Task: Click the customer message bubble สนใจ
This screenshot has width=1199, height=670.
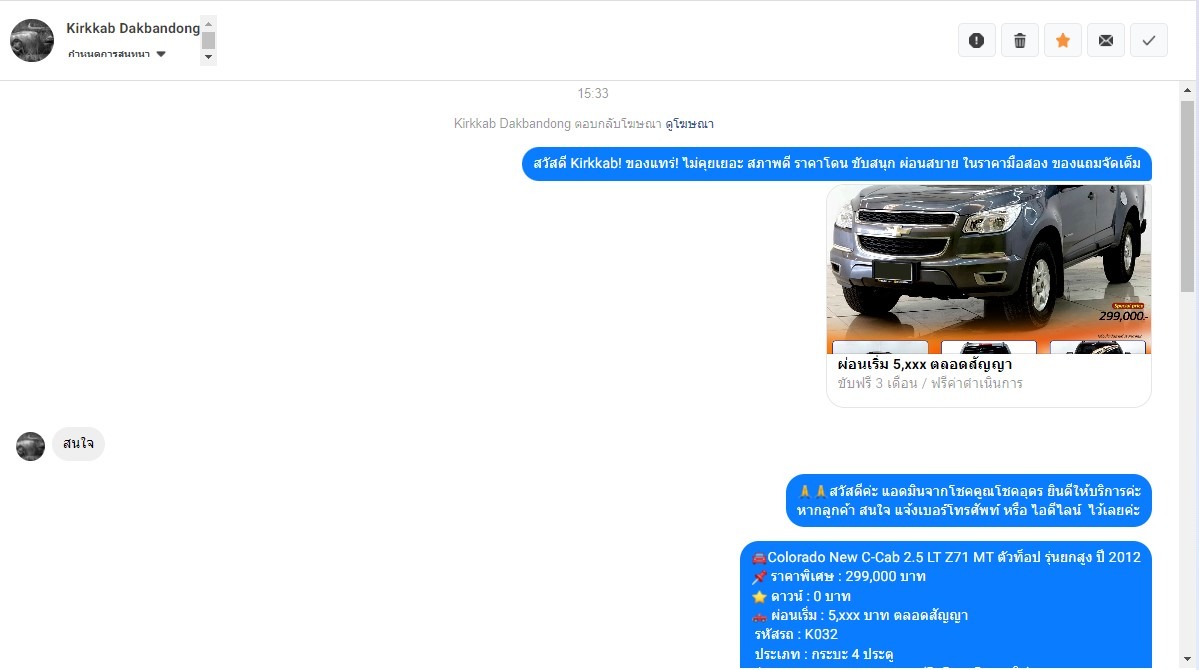Action: tap(78, 444)
